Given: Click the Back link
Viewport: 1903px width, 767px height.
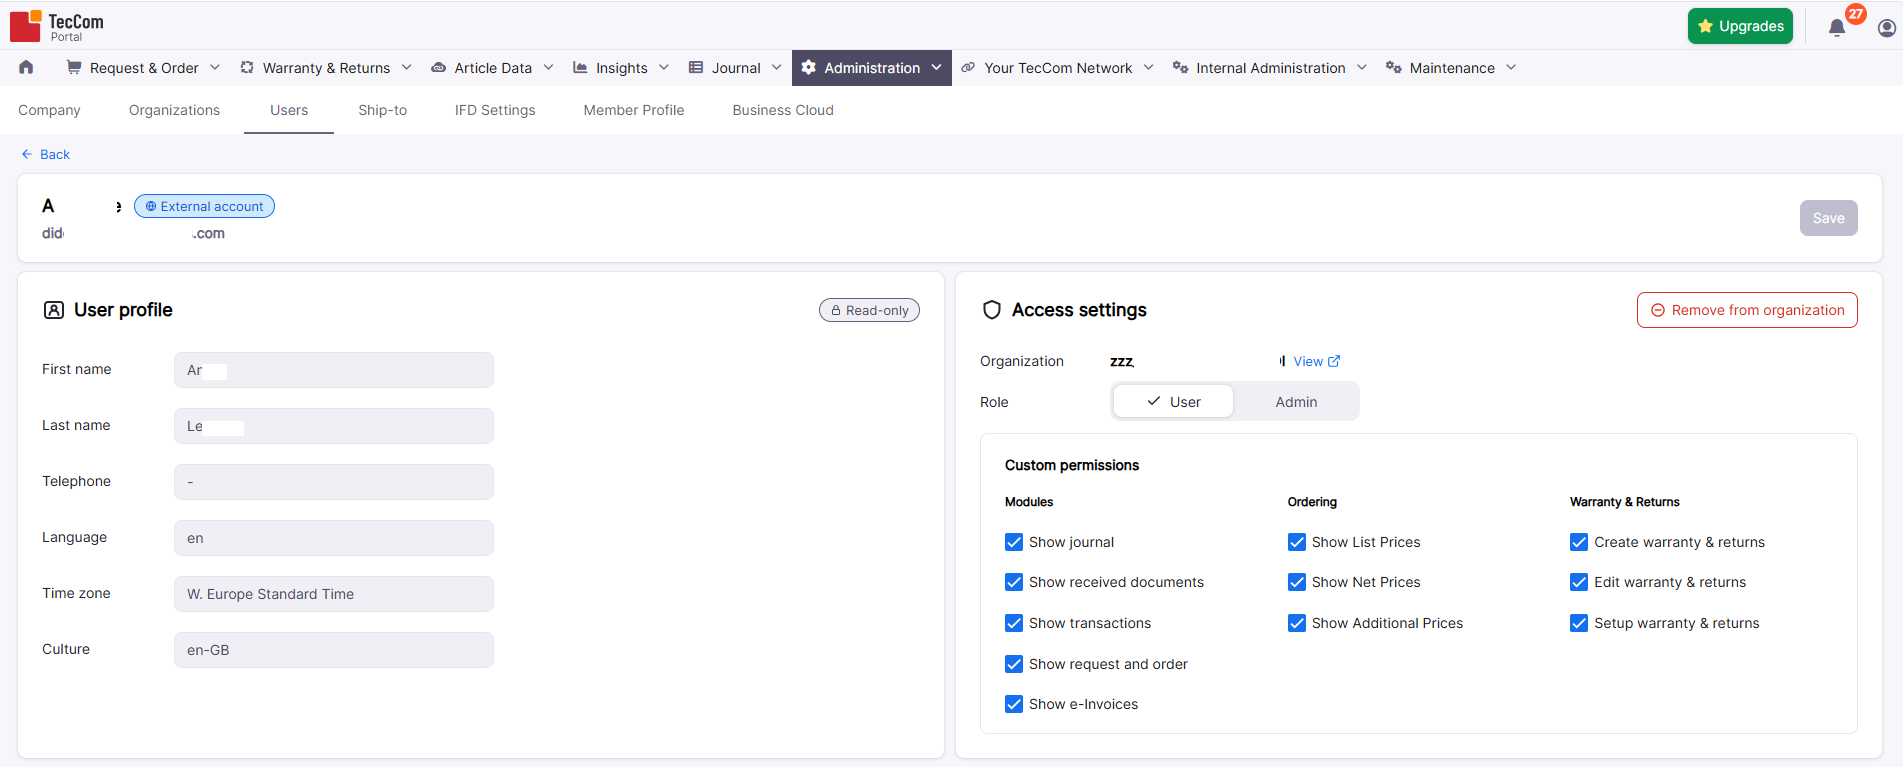Looking at the screenshot, I should [46, 154].
